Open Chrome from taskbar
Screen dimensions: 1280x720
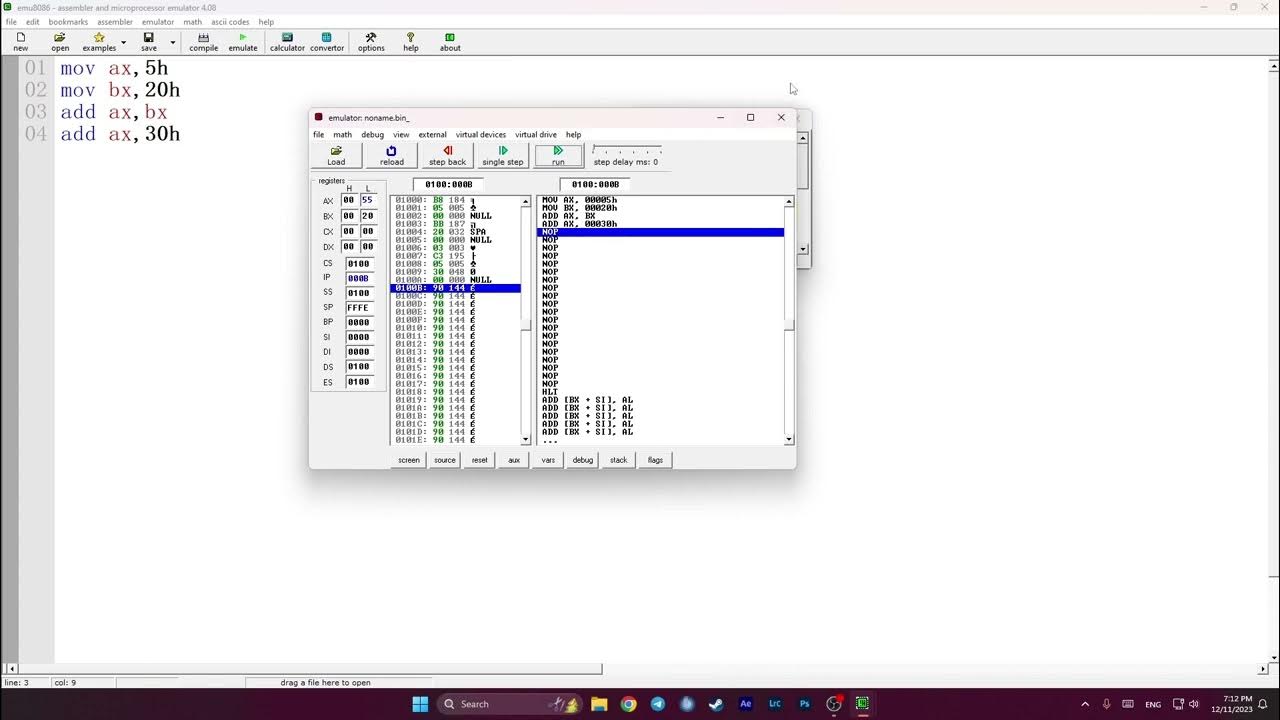(628, 704)
